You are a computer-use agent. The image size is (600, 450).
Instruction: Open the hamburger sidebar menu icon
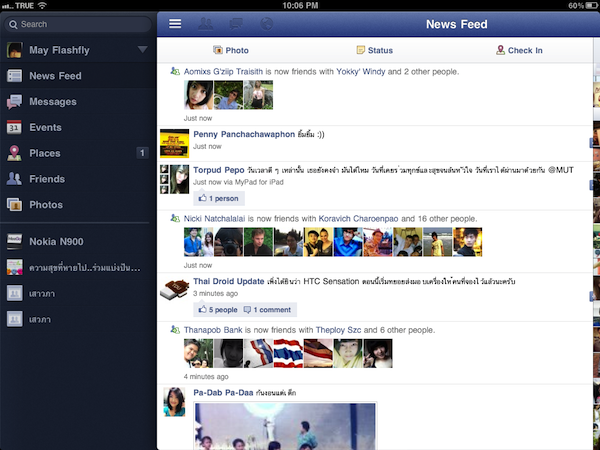point(175,24)
